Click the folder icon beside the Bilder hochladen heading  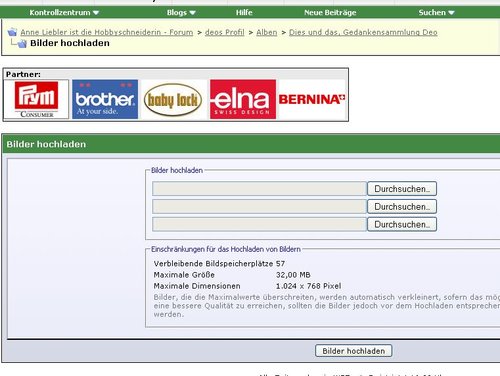pos(22,43)
